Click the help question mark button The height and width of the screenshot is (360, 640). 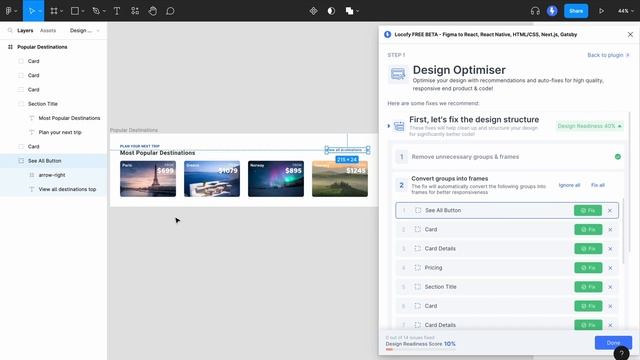[x=621, y=353]
